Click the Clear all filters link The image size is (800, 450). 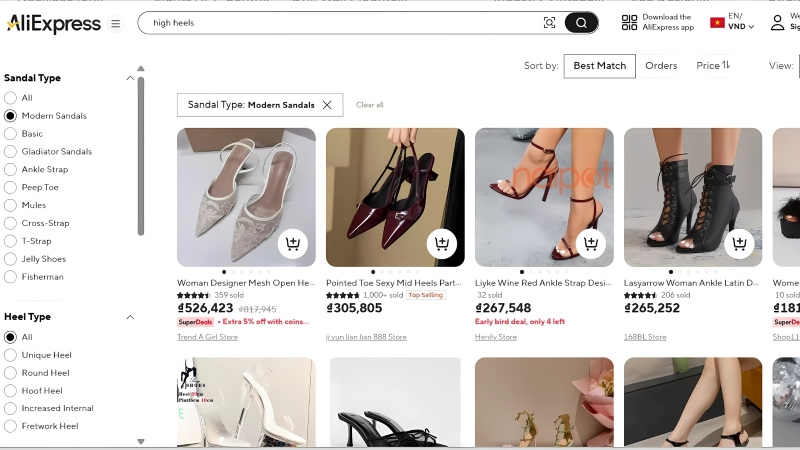tap(369, 105)
